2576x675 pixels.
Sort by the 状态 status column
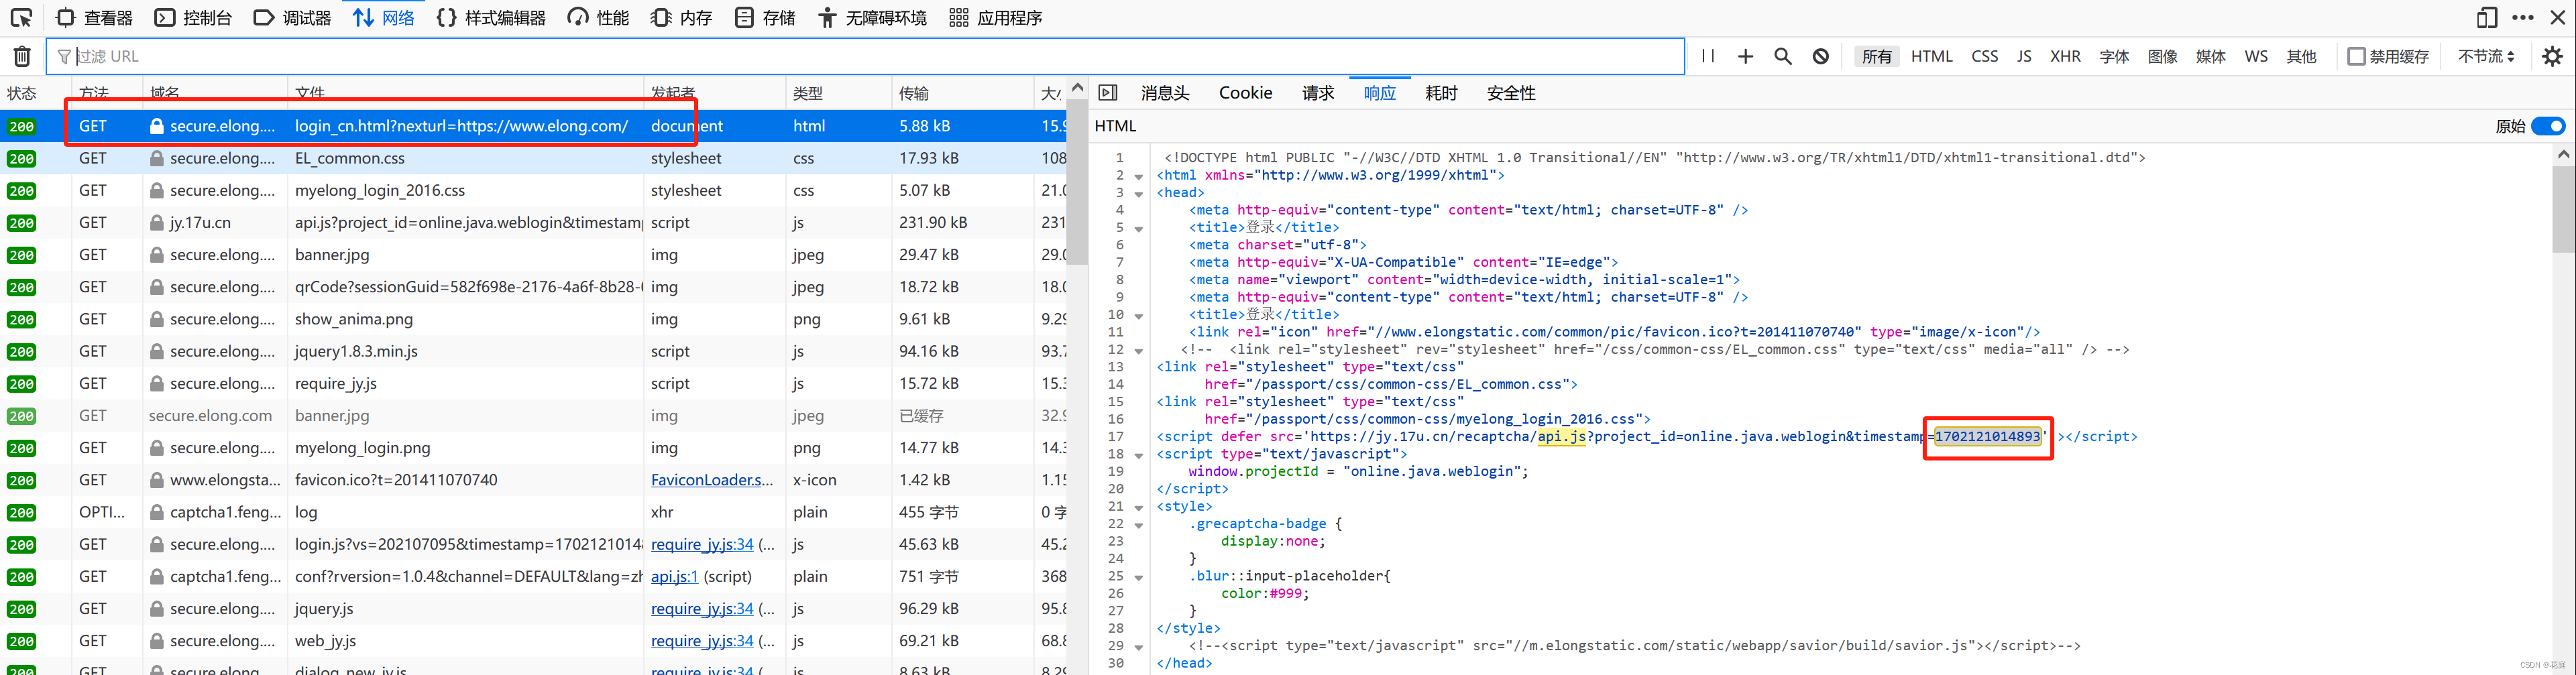coord(34,93)
